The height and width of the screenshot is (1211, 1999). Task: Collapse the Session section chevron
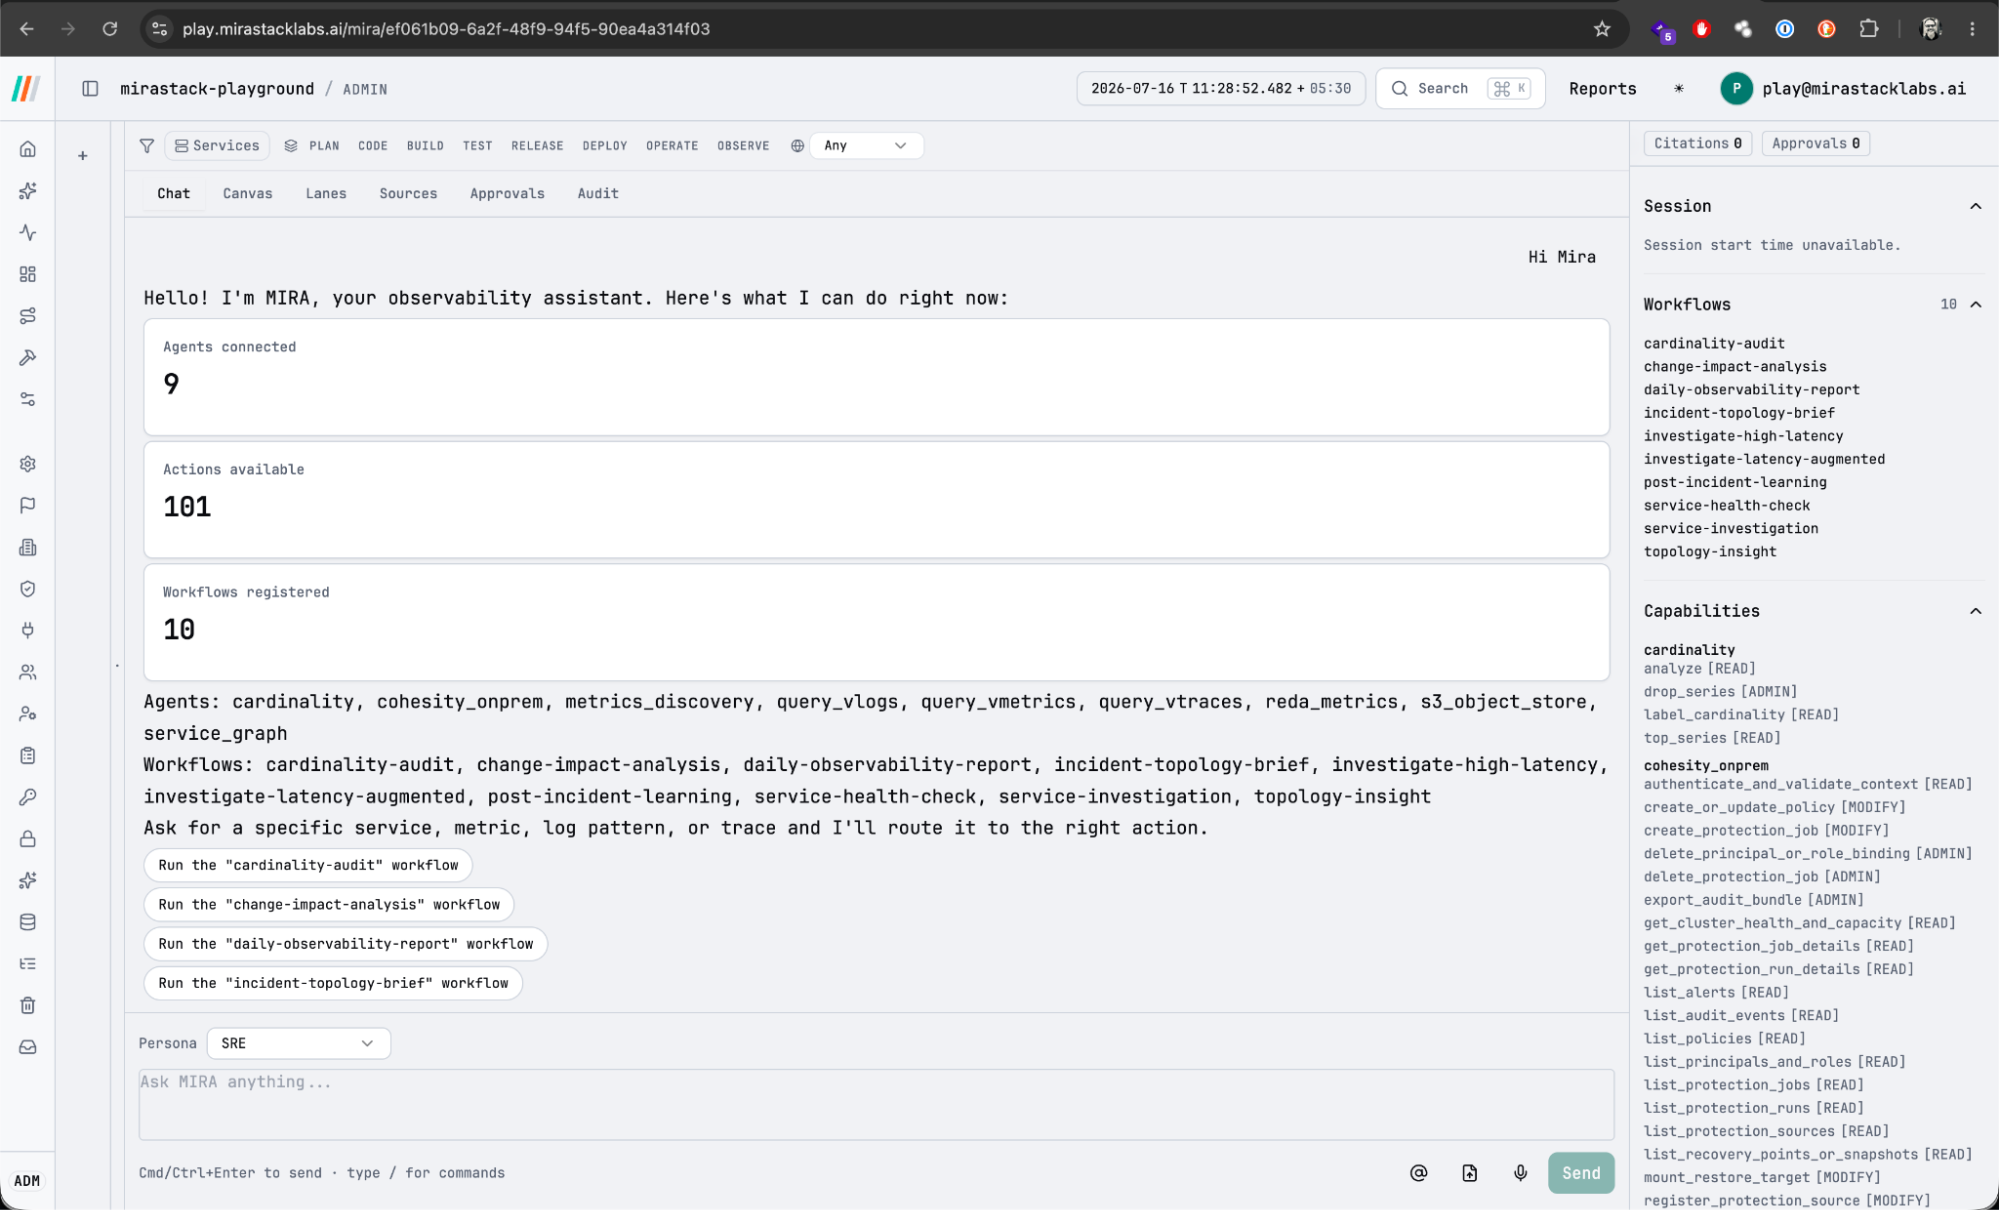1975,206
